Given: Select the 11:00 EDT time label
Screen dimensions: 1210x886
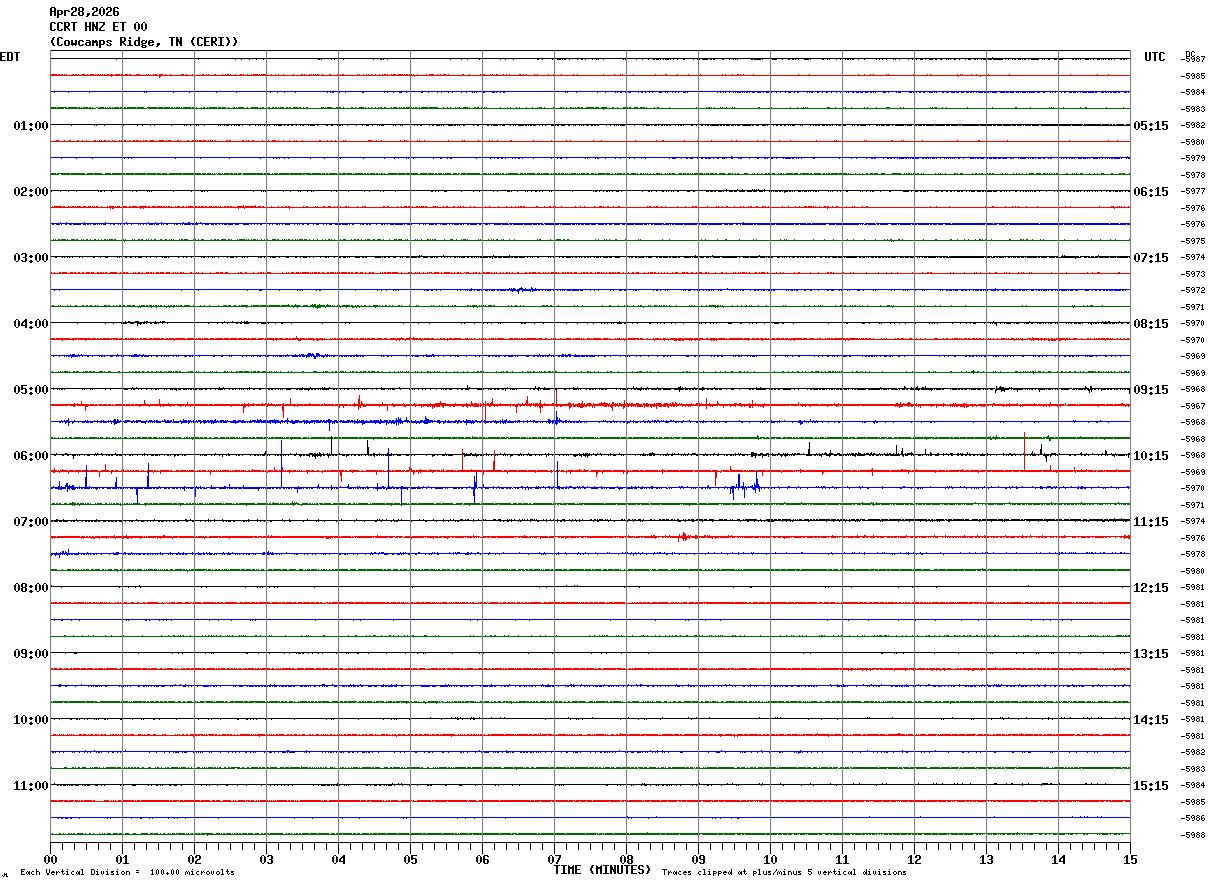Looking at the screenshot, I should pyautogui.click(x=31, y=786).
